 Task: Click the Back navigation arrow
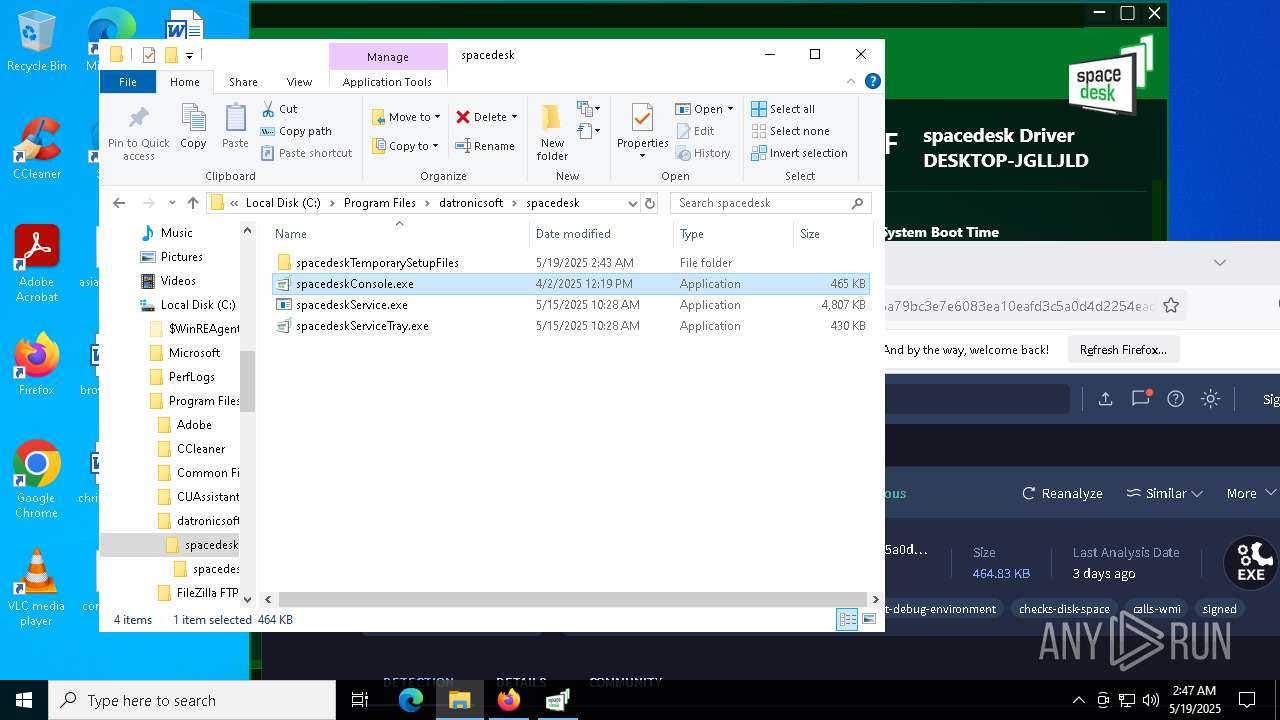point(119,203)
